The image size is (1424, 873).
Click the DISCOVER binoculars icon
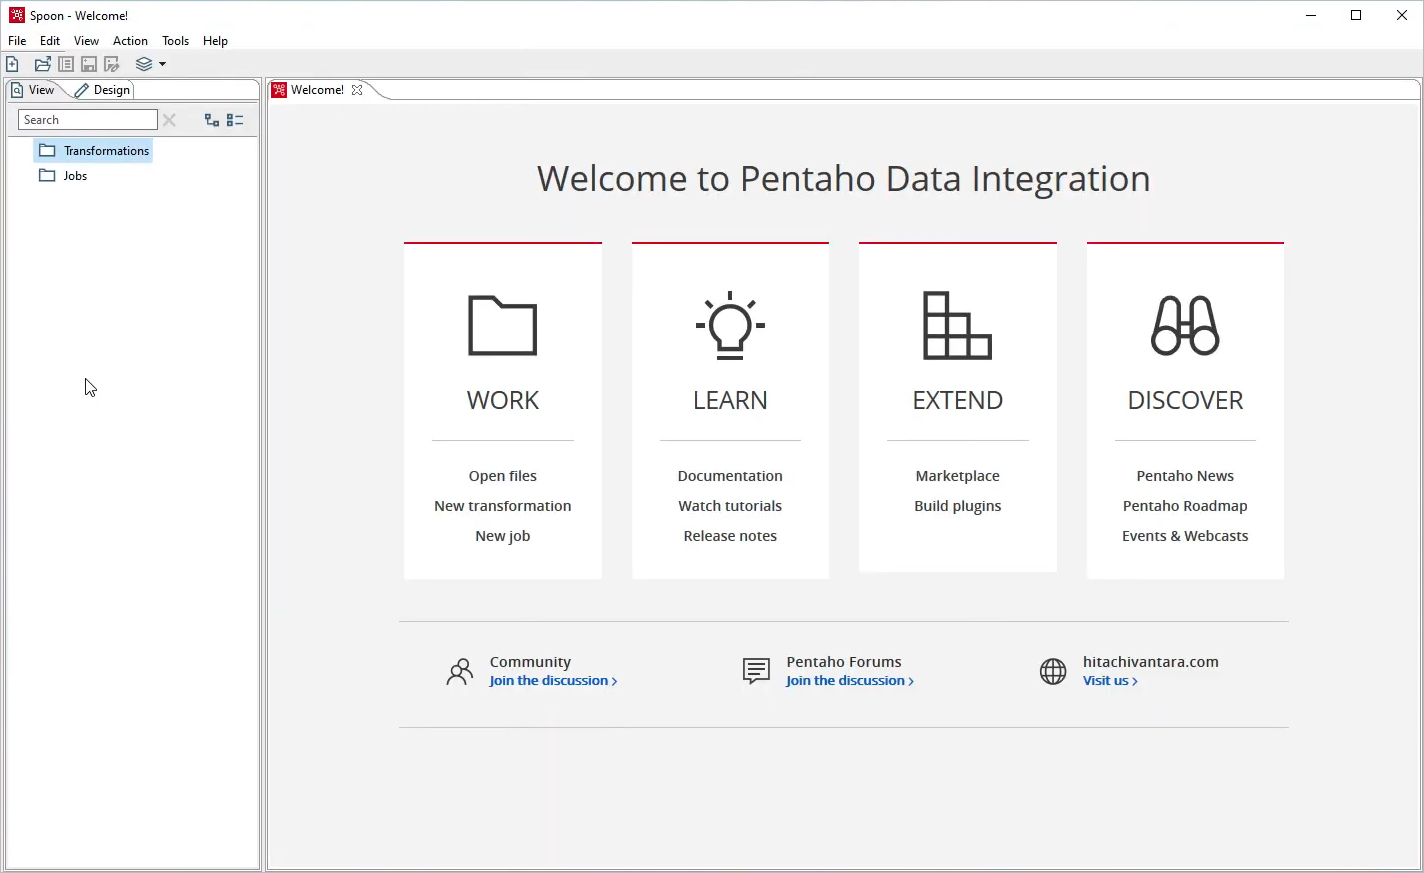click(x=1185, y=325)
